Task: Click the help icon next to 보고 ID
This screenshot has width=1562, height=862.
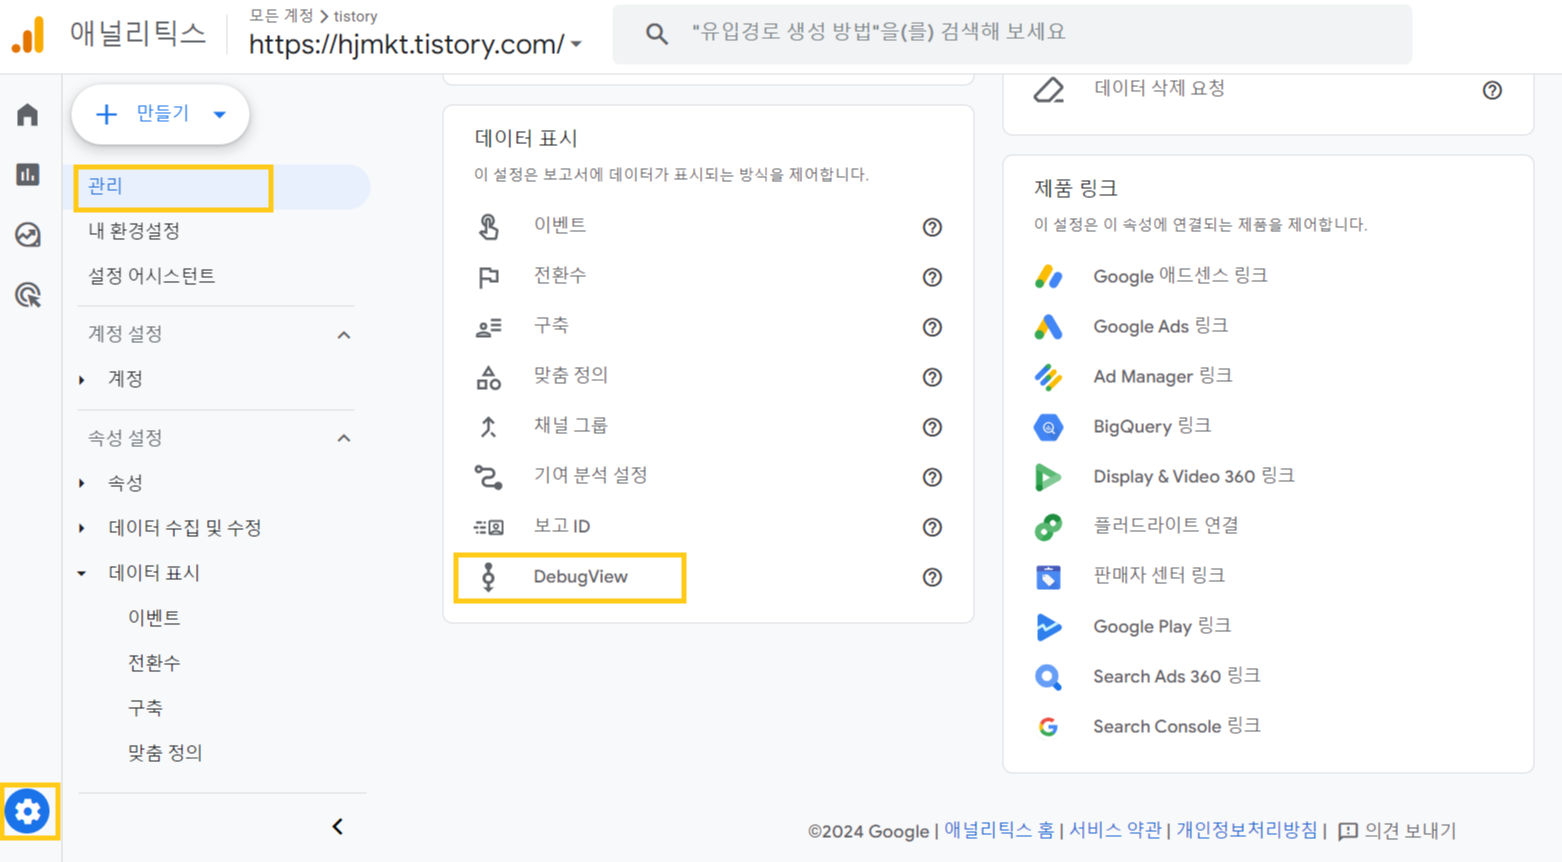Action: [x=931, y=527]
